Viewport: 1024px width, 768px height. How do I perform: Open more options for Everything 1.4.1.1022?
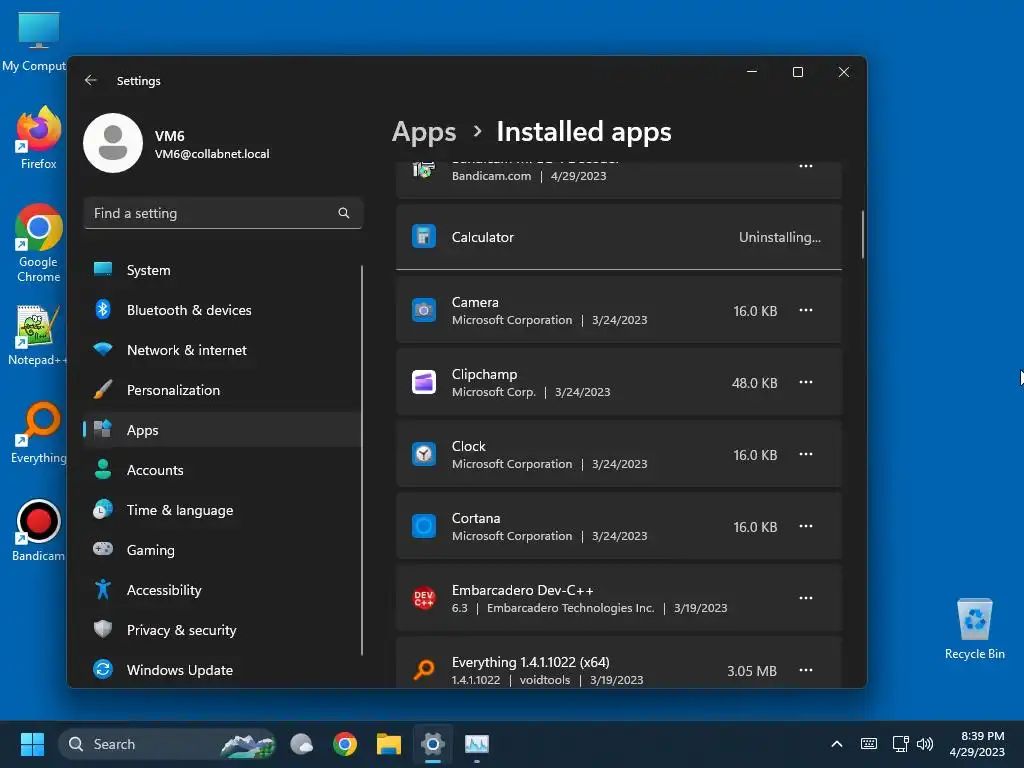(x=806, y=670)
